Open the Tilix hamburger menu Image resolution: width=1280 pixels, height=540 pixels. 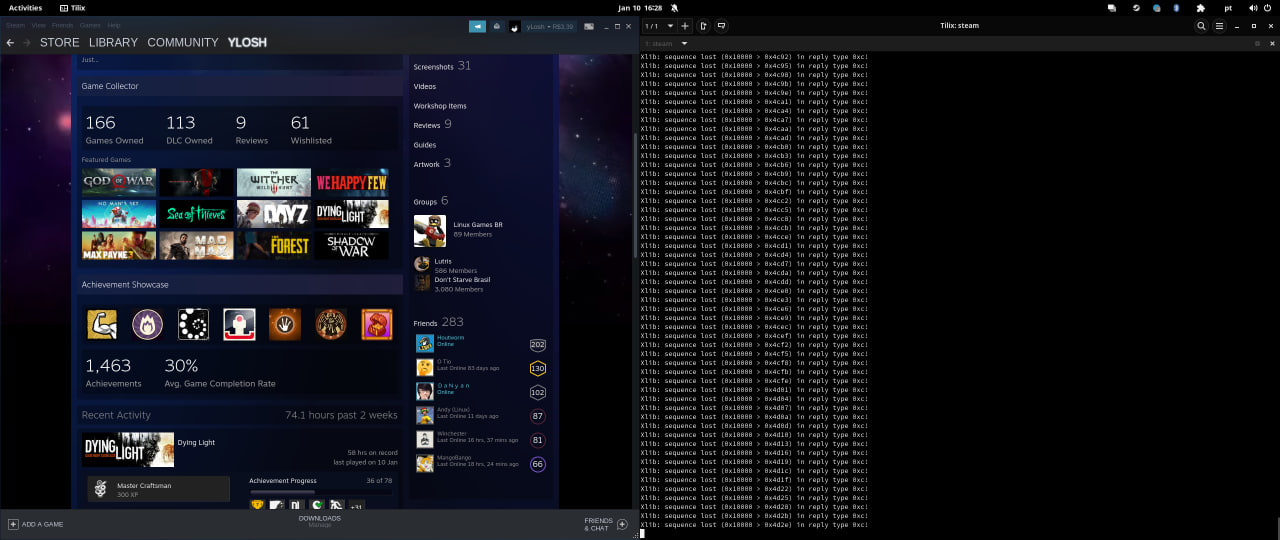pyautogui.click(x=1217, y=26)
